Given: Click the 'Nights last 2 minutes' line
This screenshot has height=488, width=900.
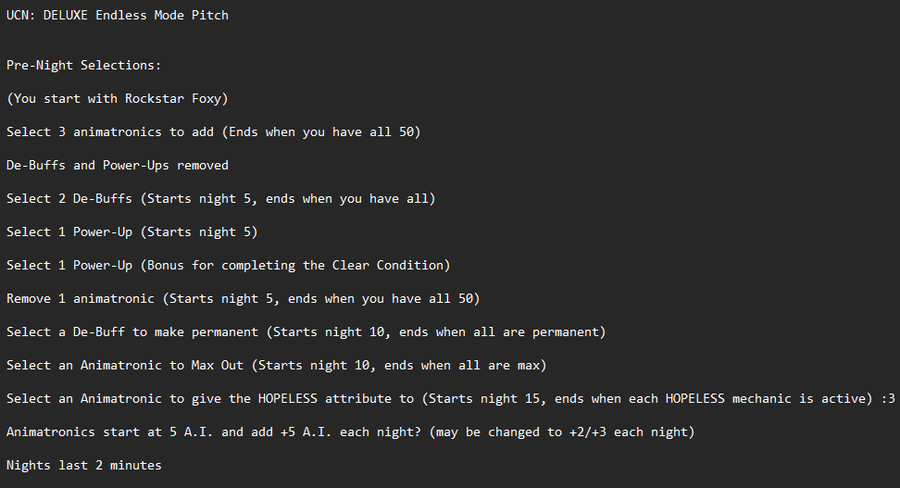Looking at the screenshot, I should click(84, 465).
